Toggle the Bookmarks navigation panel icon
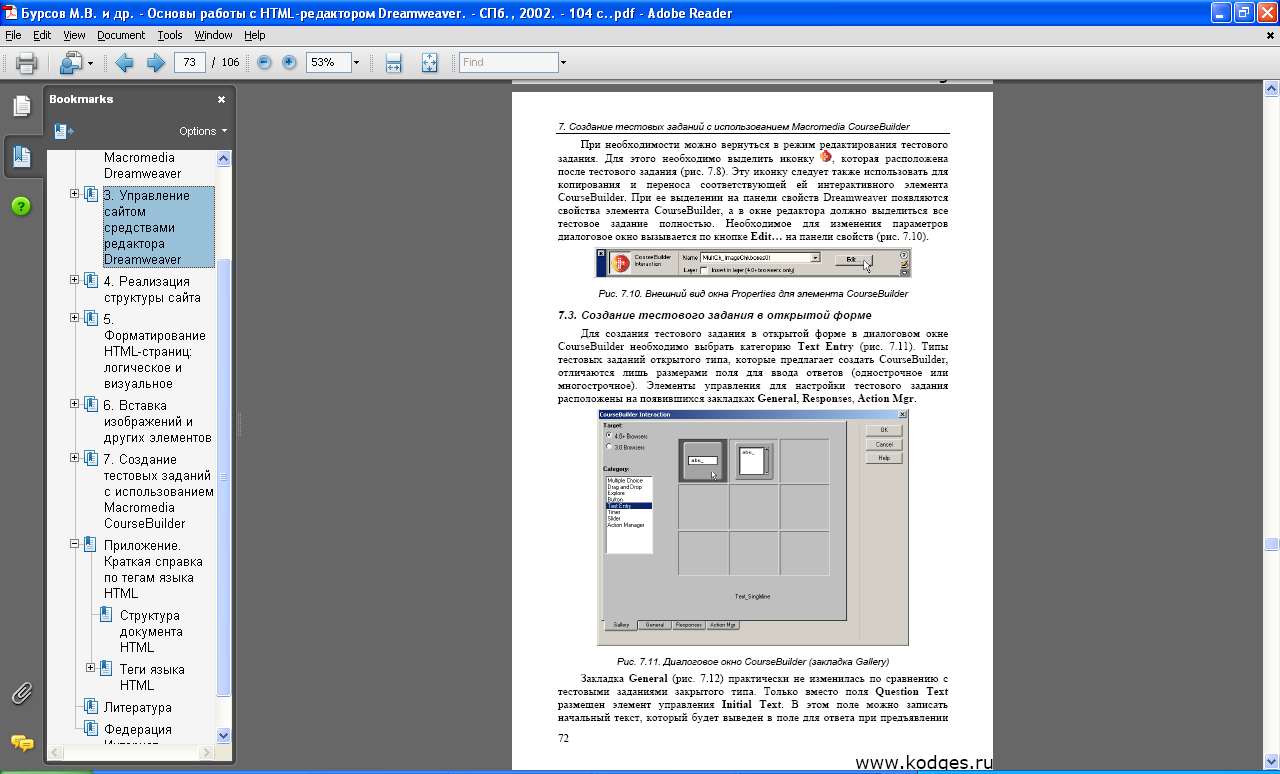Image resolution: width=1280 pixels, height=774 pixels. point(21,156)
